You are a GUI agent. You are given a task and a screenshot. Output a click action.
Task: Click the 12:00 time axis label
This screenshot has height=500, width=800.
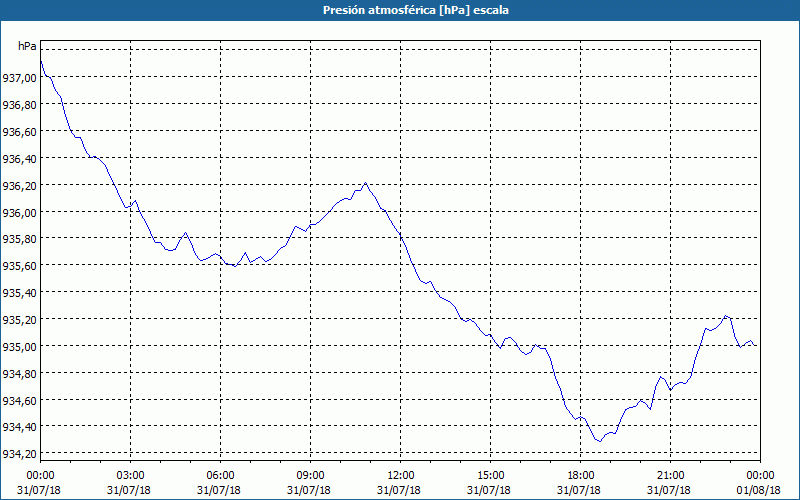401,476
